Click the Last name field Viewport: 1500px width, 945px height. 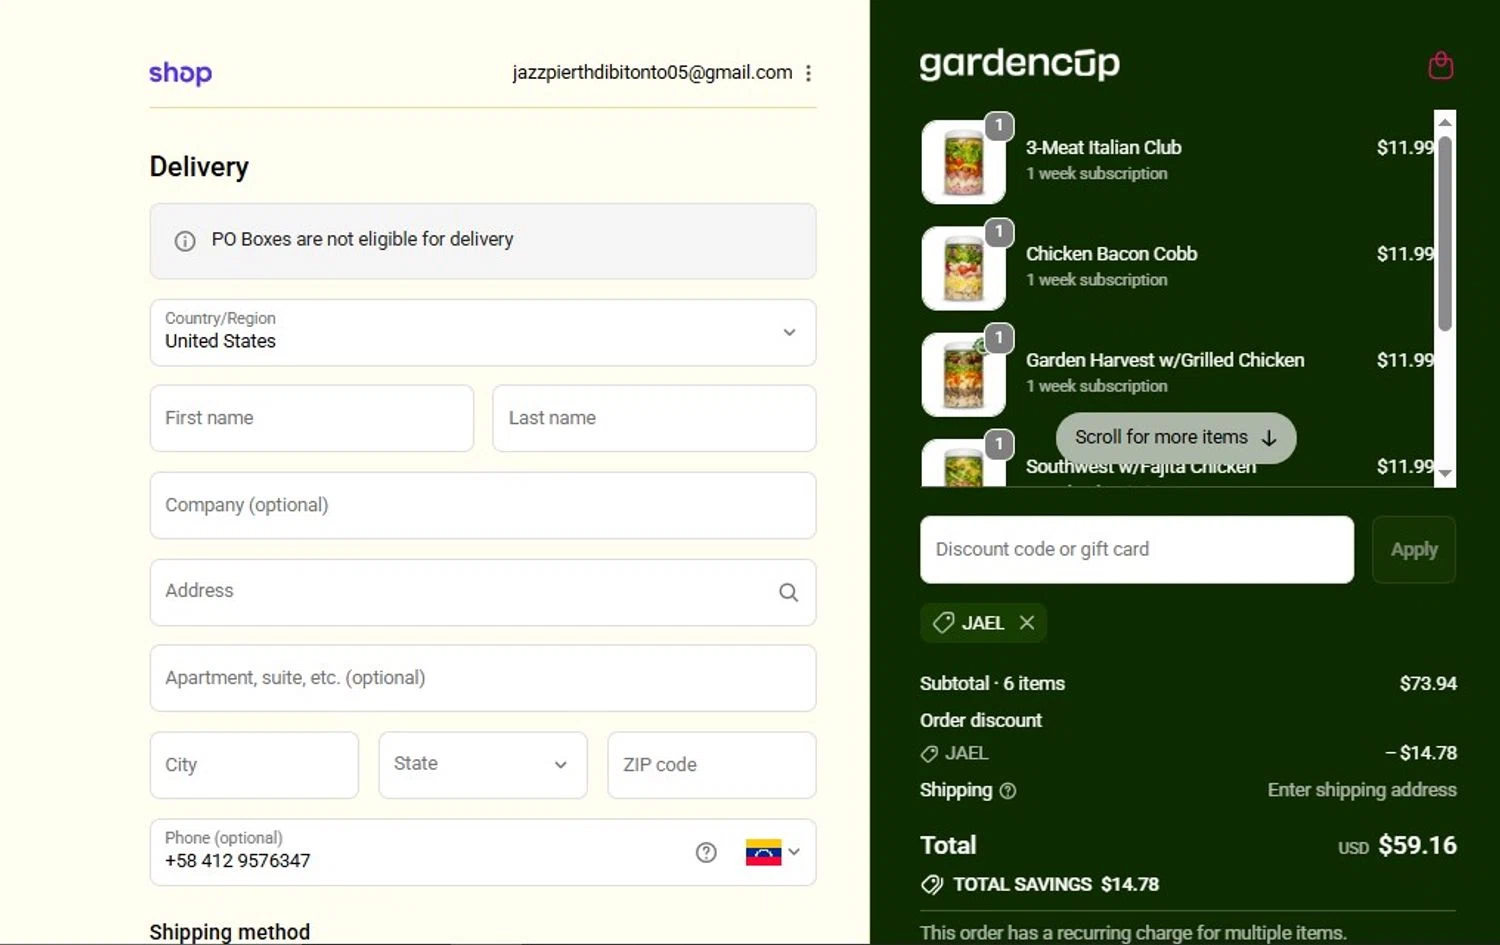(x=654, y=418)
